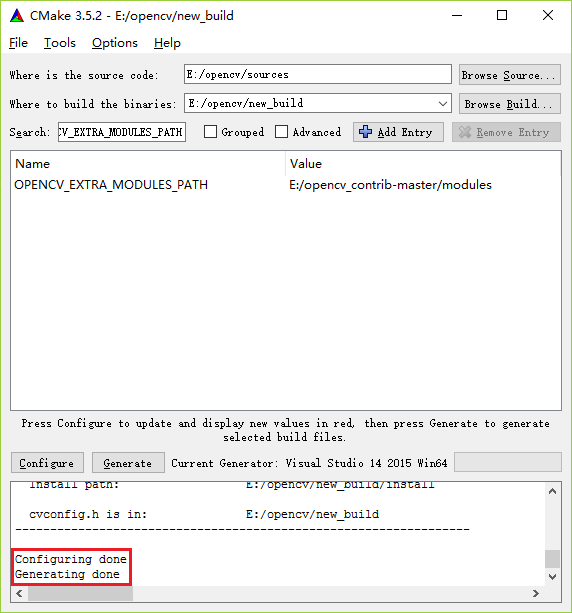Click the Configure button
This screenshot has width=572, height=613.
coord(47,463)
